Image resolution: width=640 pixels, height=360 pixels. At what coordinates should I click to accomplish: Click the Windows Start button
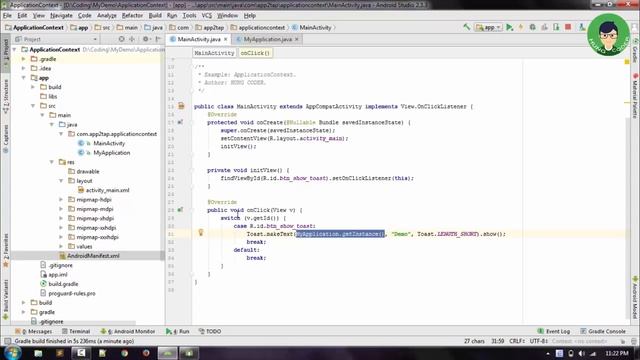[x=12, y=353]
